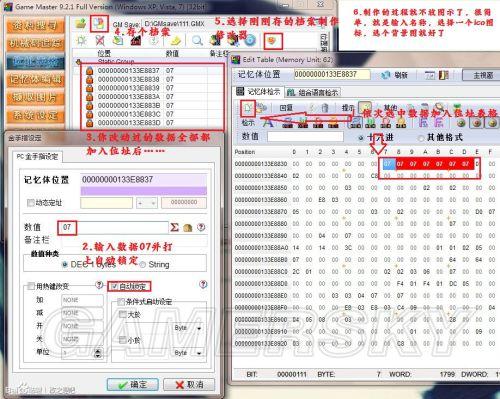Click the 取消 cancel button
The height and width of the screenshot is (399, 500).
tap(189, 384)
